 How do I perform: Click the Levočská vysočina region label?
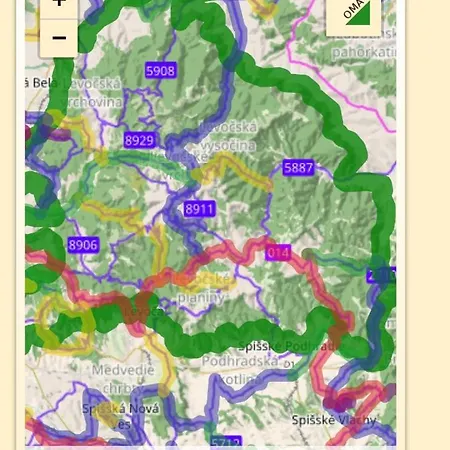tap(229, 136)
